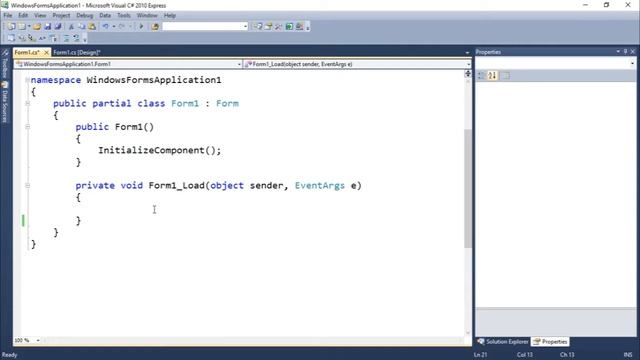Open Properties panel window position menu

[618, 52]
